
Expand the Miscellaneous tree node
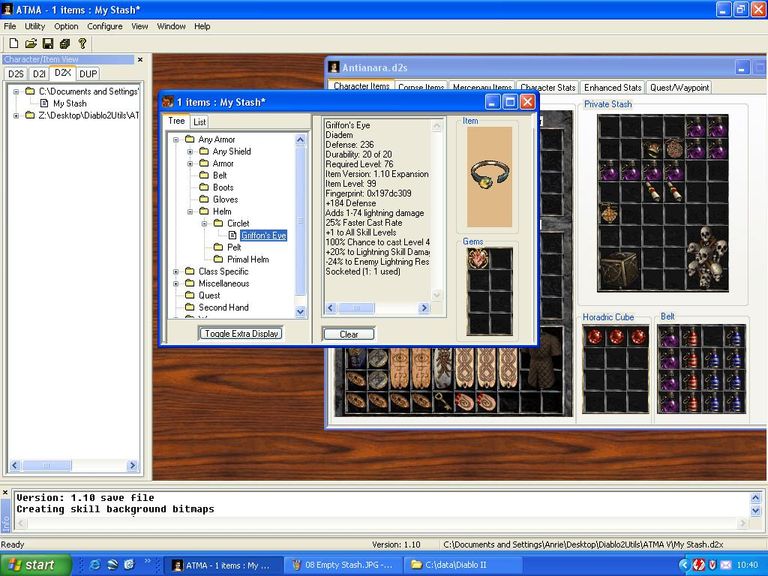point(176,284)
